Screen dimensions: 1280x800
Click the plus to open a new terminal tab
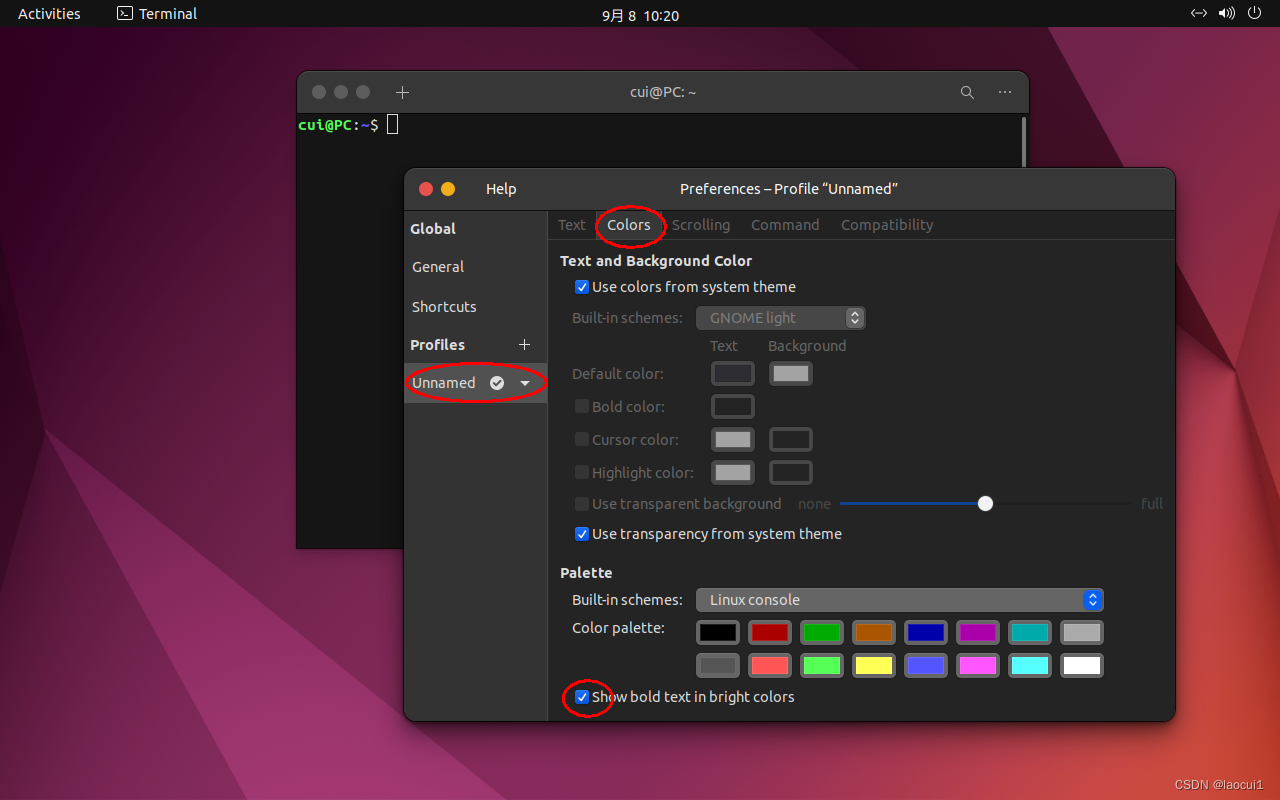point(402,91)
